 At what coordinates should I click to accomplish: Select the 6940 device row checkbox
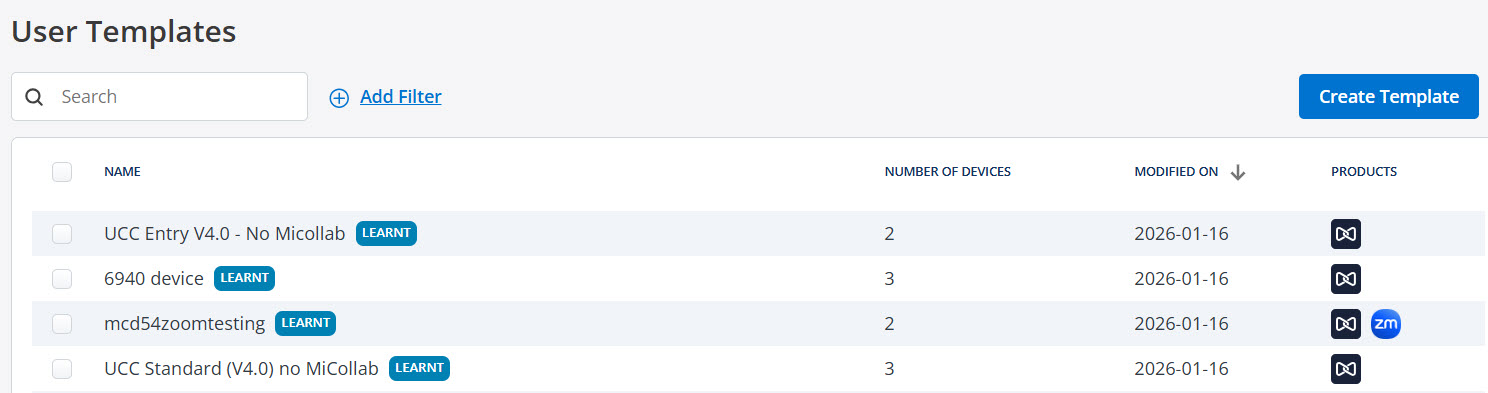click(62, 279)
